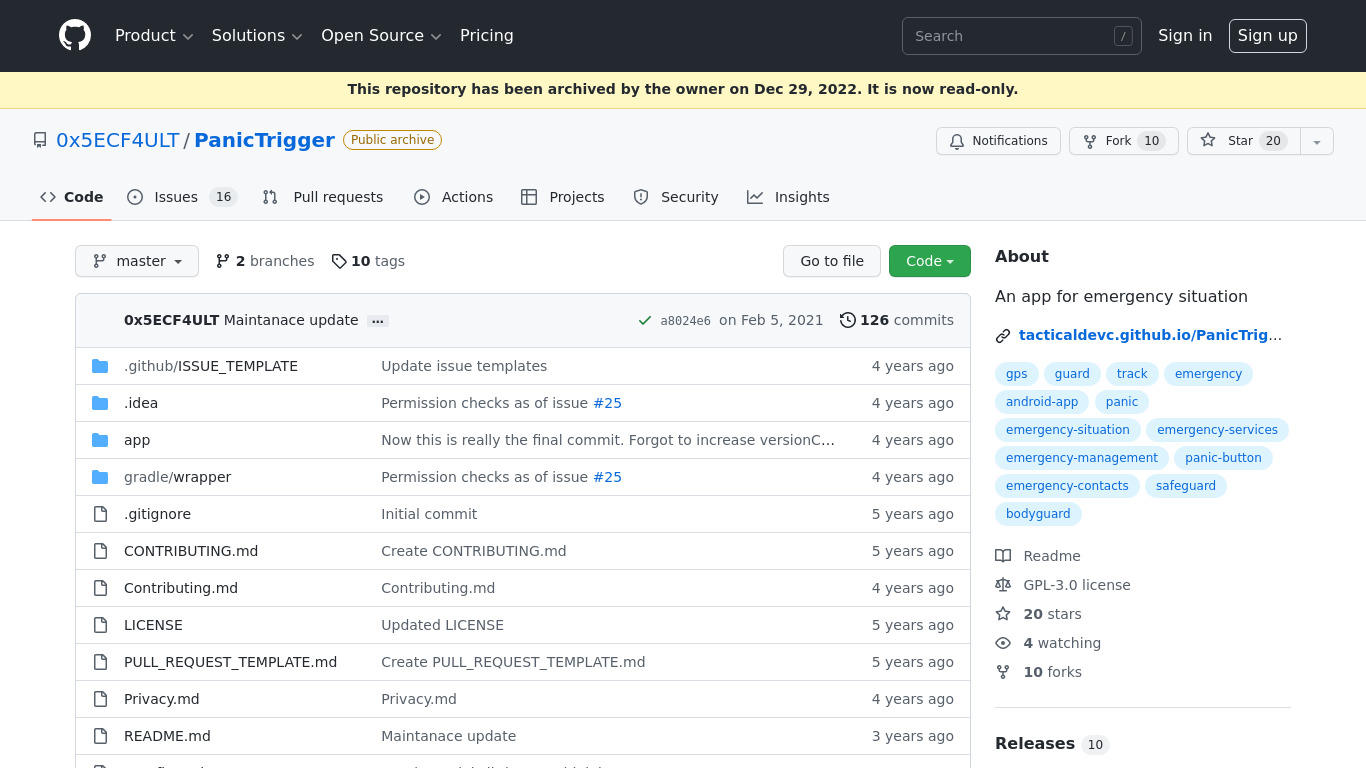Expand the commit message ellipsis button
This screenshot has height=768, width=1366.
[x=377, y=321]
